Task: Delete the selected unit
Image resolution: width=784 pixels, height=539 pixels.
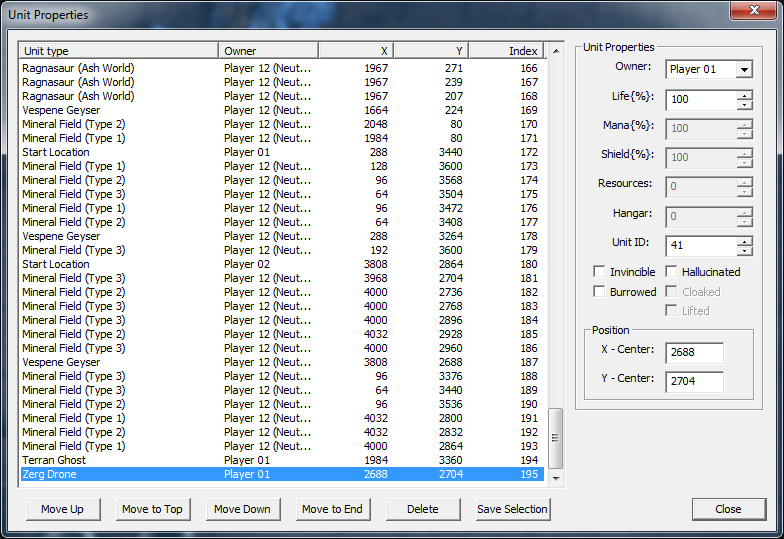Action: tap(422, 509)
